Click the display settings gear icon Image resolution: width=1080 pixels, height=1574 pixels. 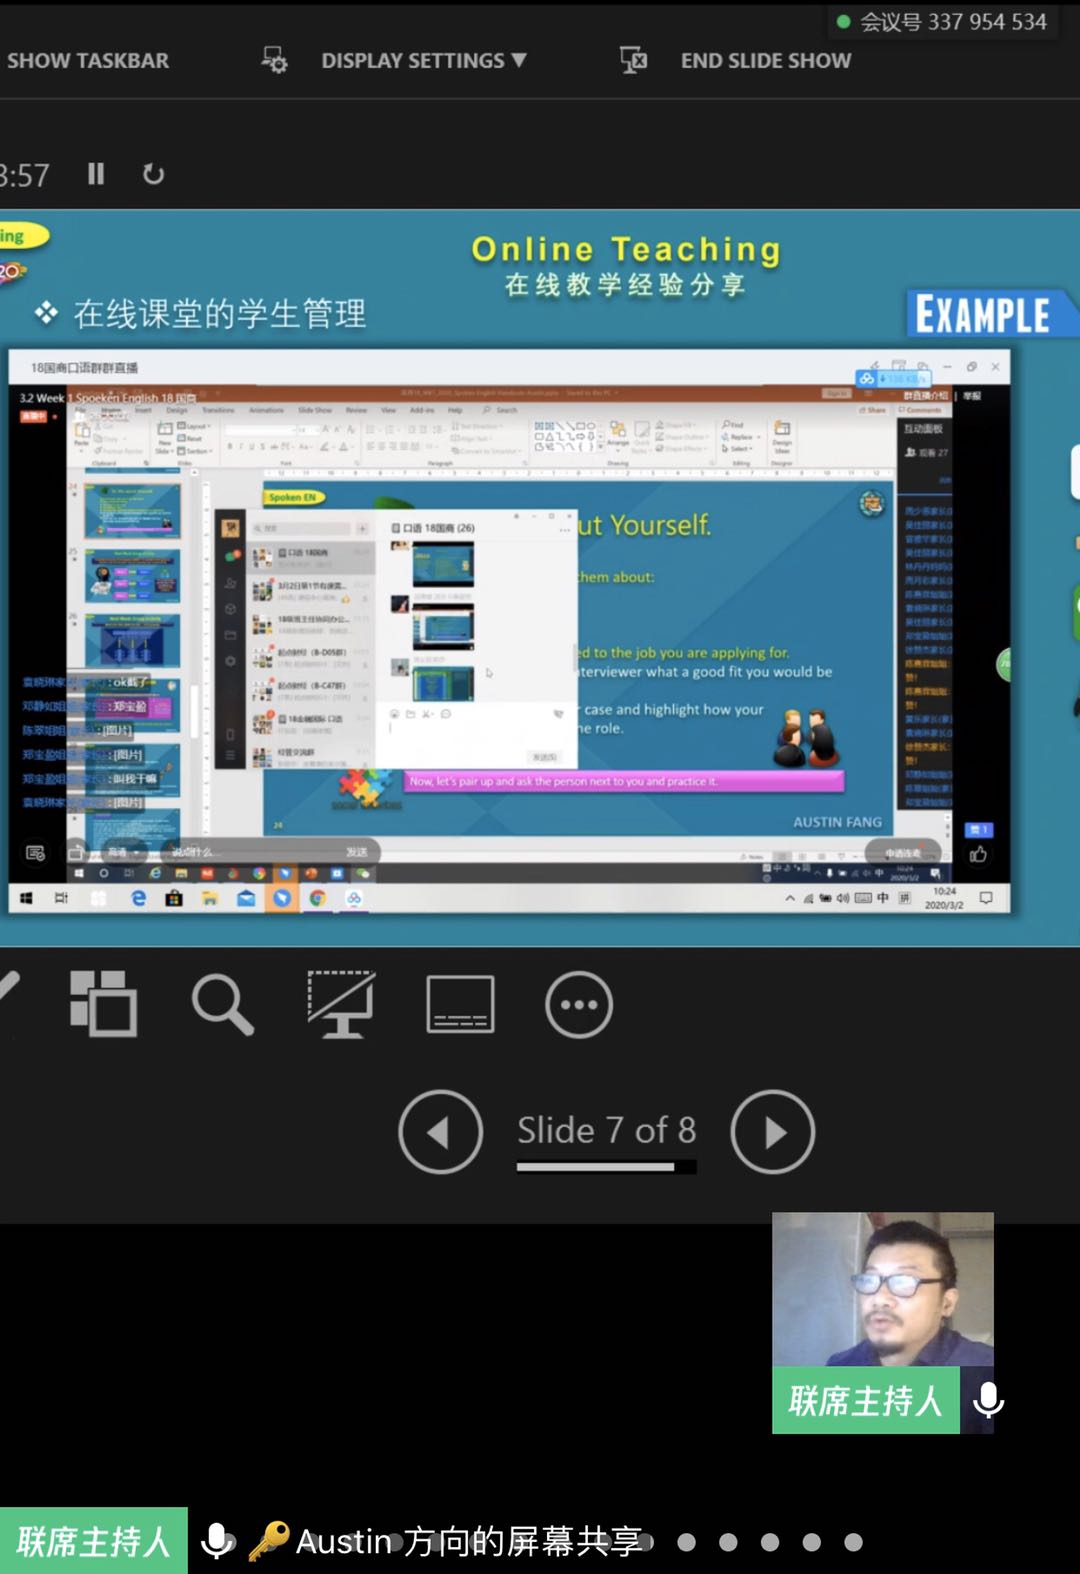click(274, 61)
